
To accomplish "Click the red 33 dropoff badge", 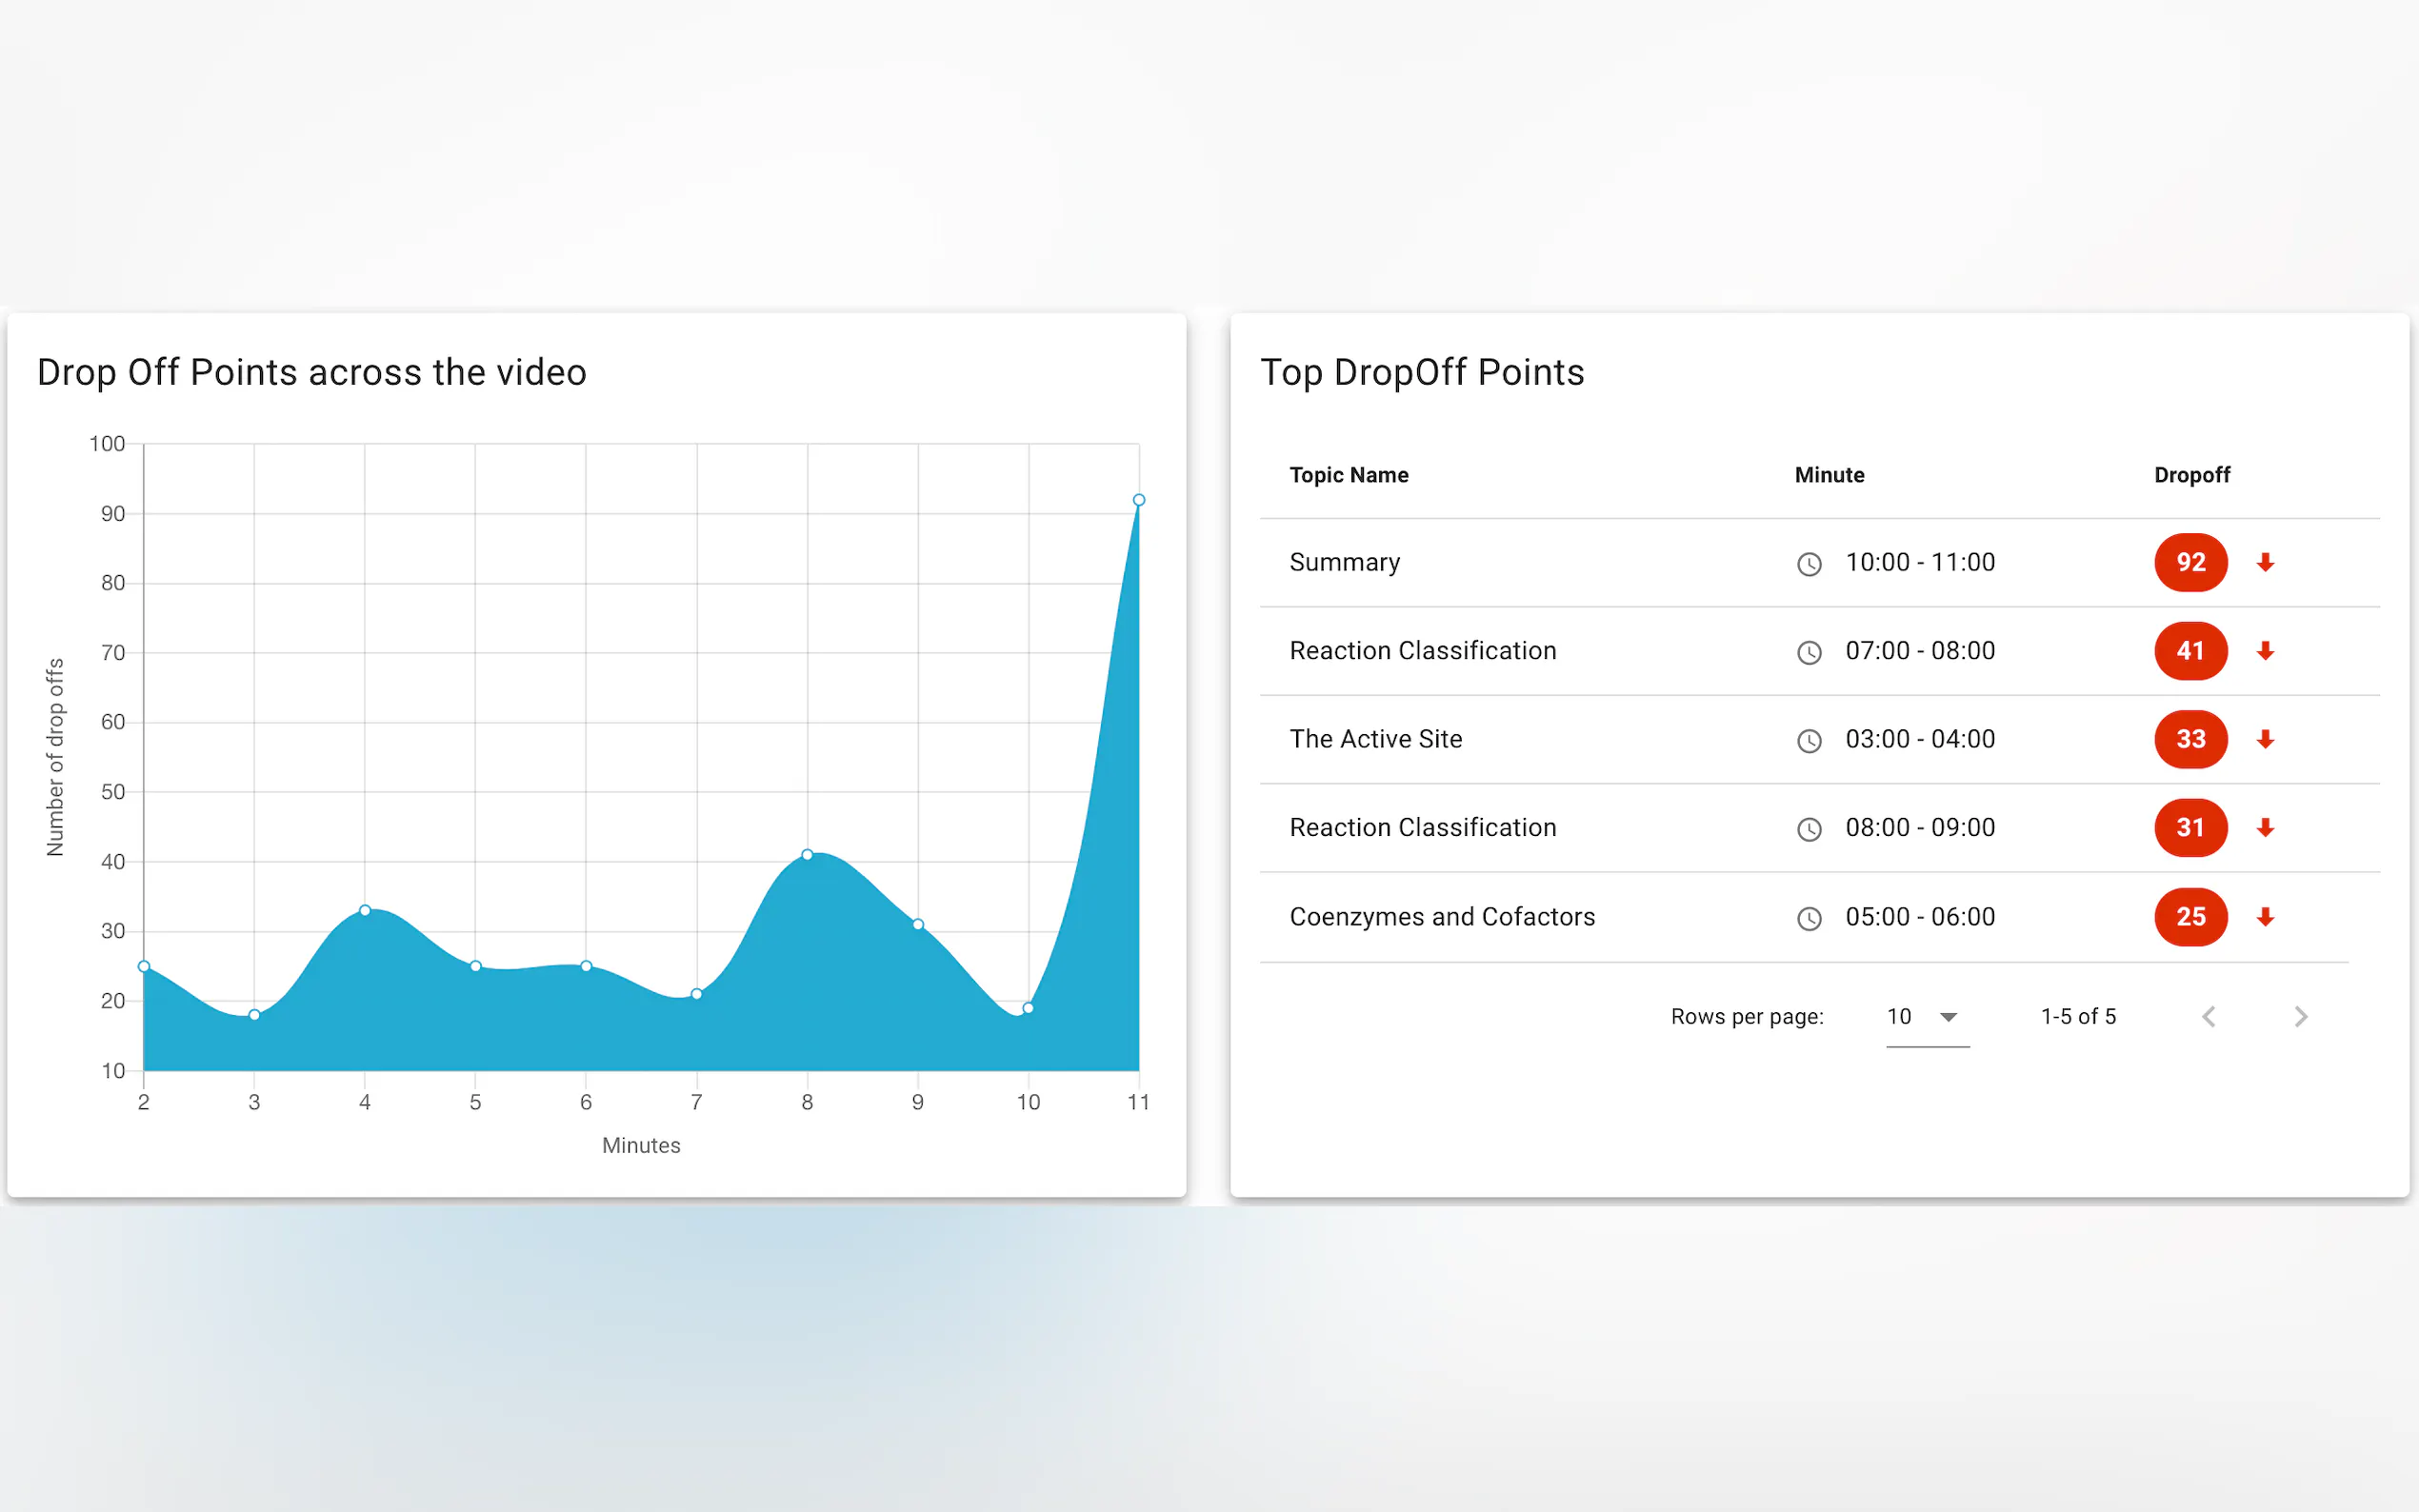I will click(x=2190, y=739).
